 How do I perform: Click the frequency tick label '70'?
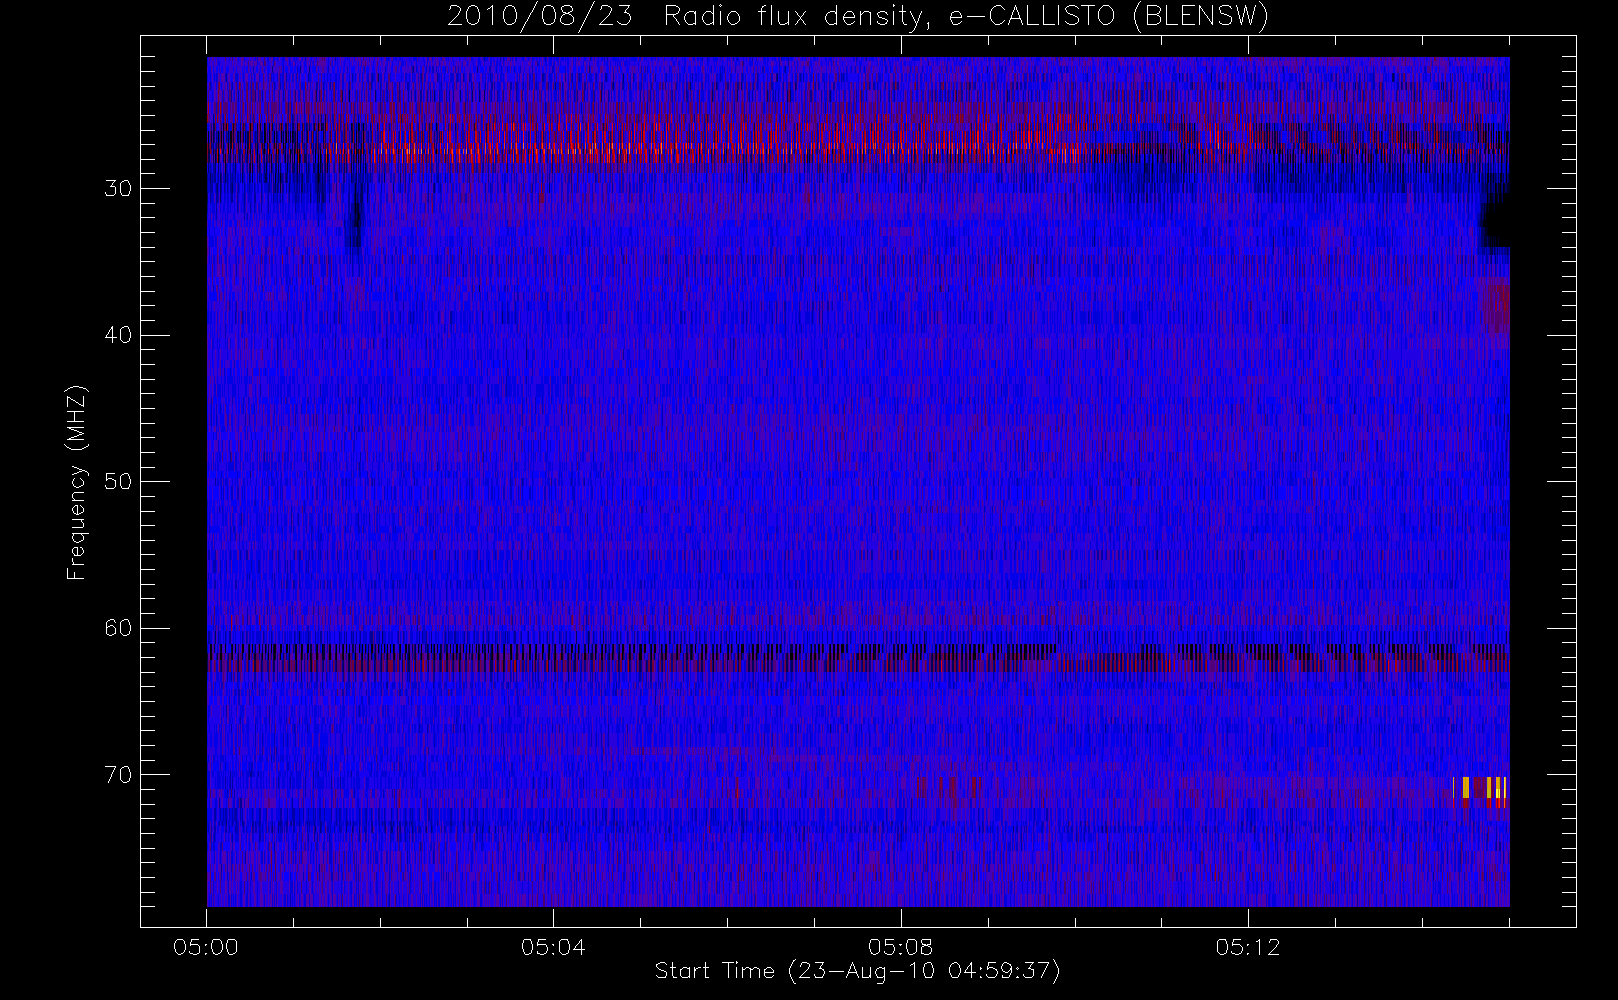click(x=118, y=775)
